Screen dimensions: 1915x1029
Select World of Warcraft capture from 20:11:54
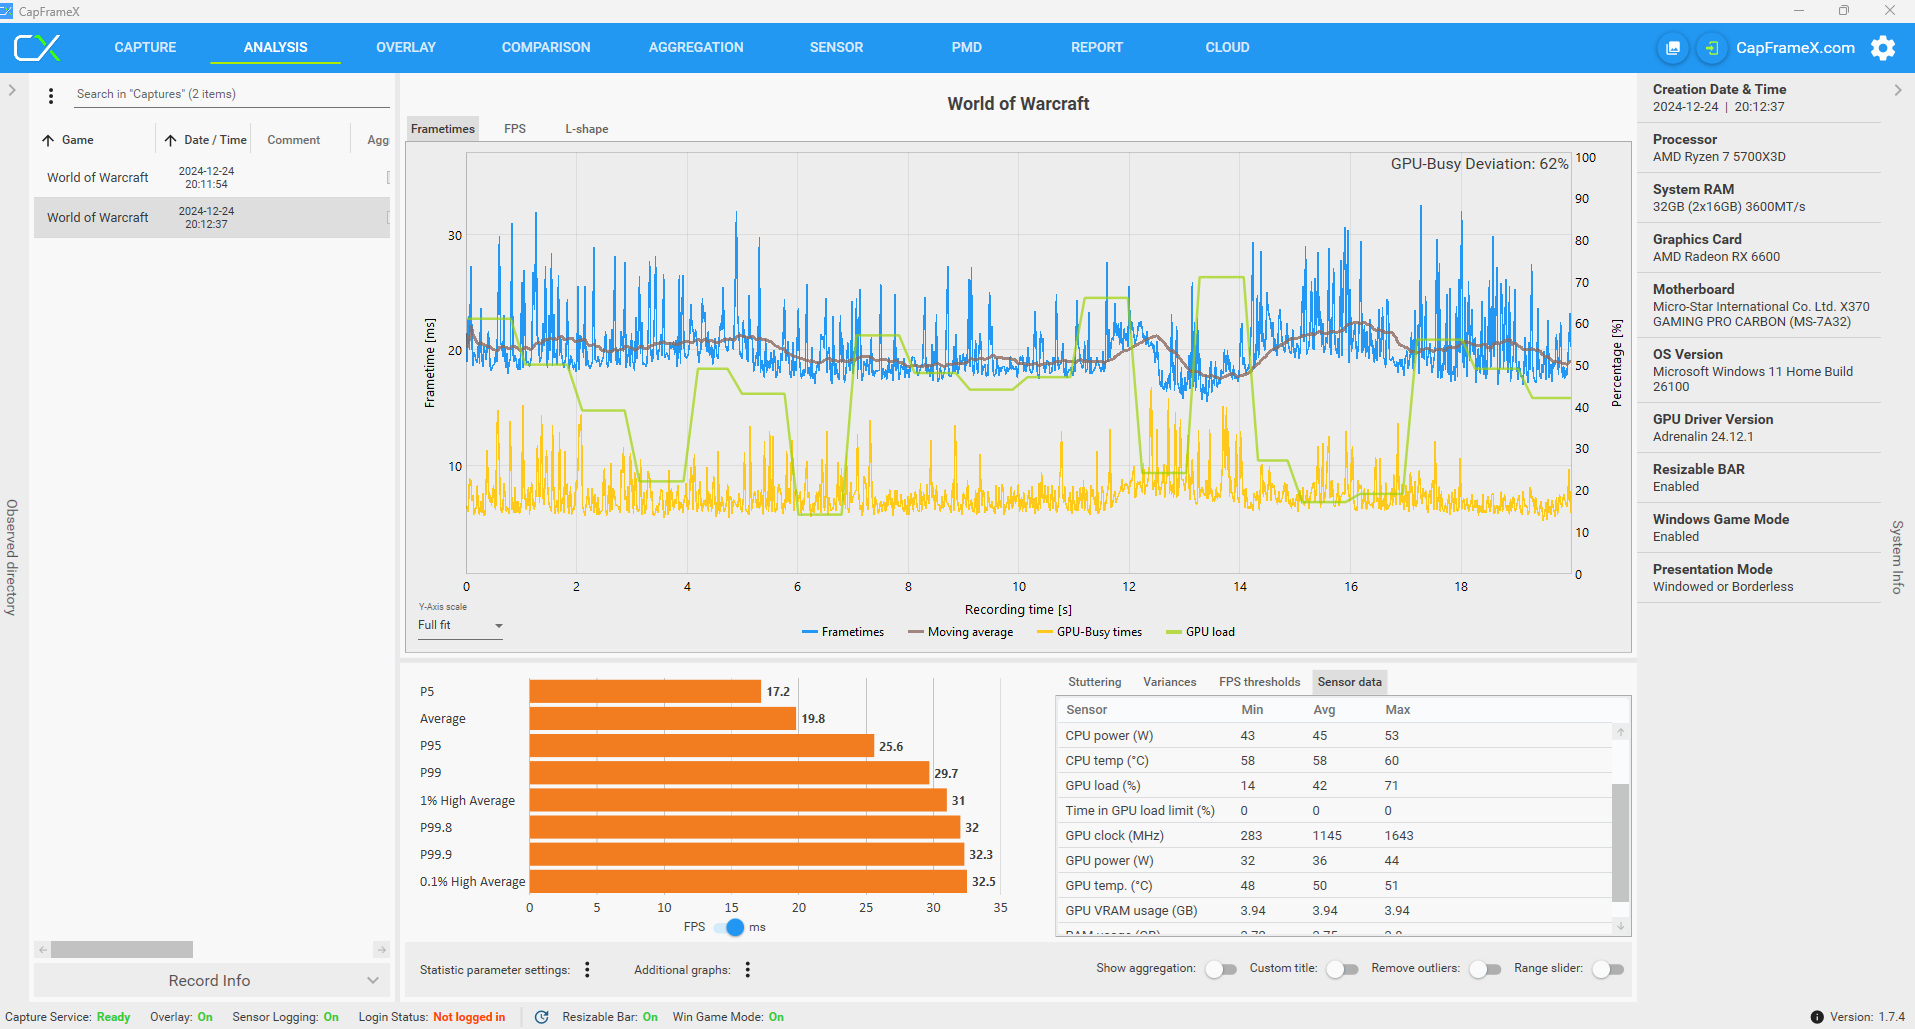tap(211, 178)
